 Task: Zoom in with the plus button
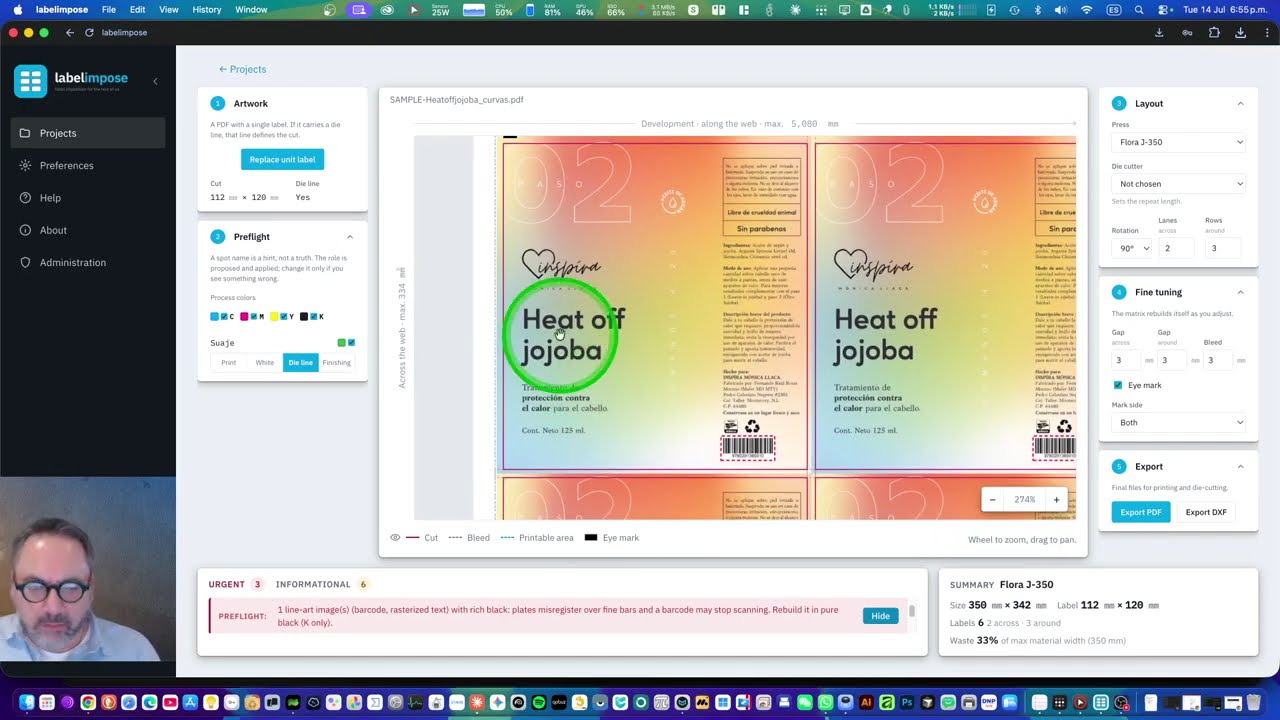coord(1056,500)
